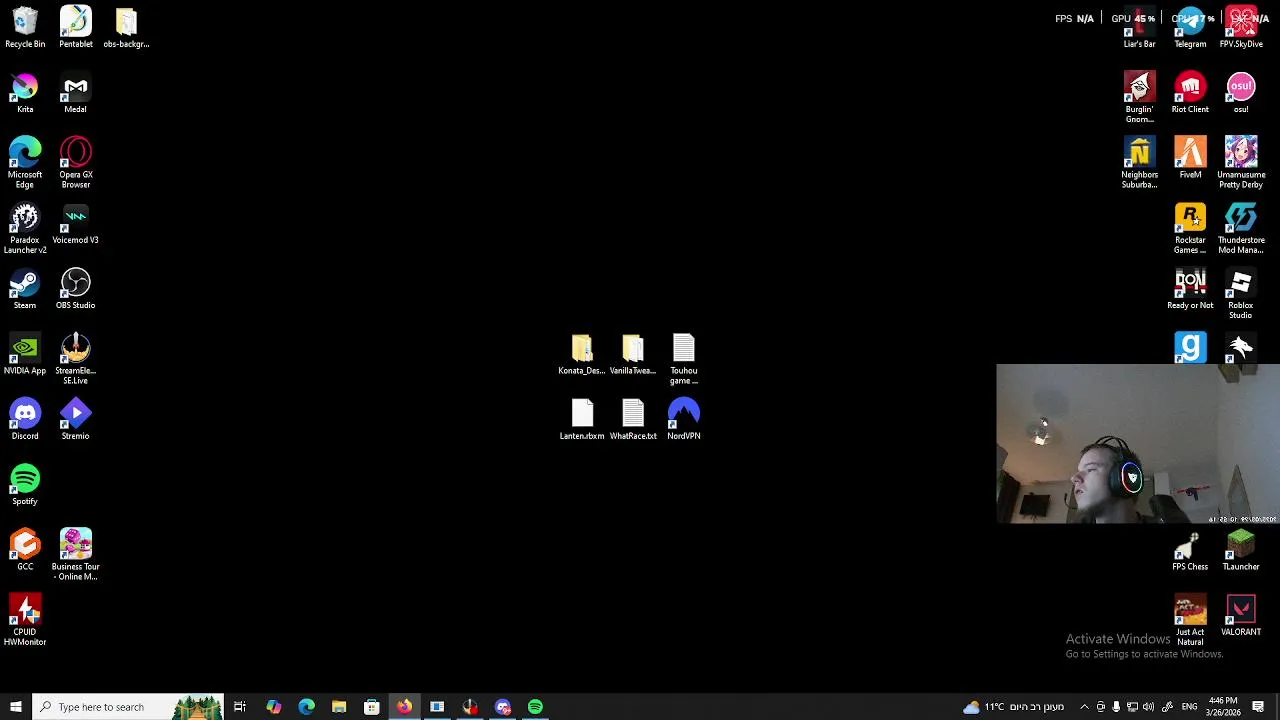Open Spotify from the taskbar
The height and width of the screenshot is (720, 1280).
click(x=535, y=707)
